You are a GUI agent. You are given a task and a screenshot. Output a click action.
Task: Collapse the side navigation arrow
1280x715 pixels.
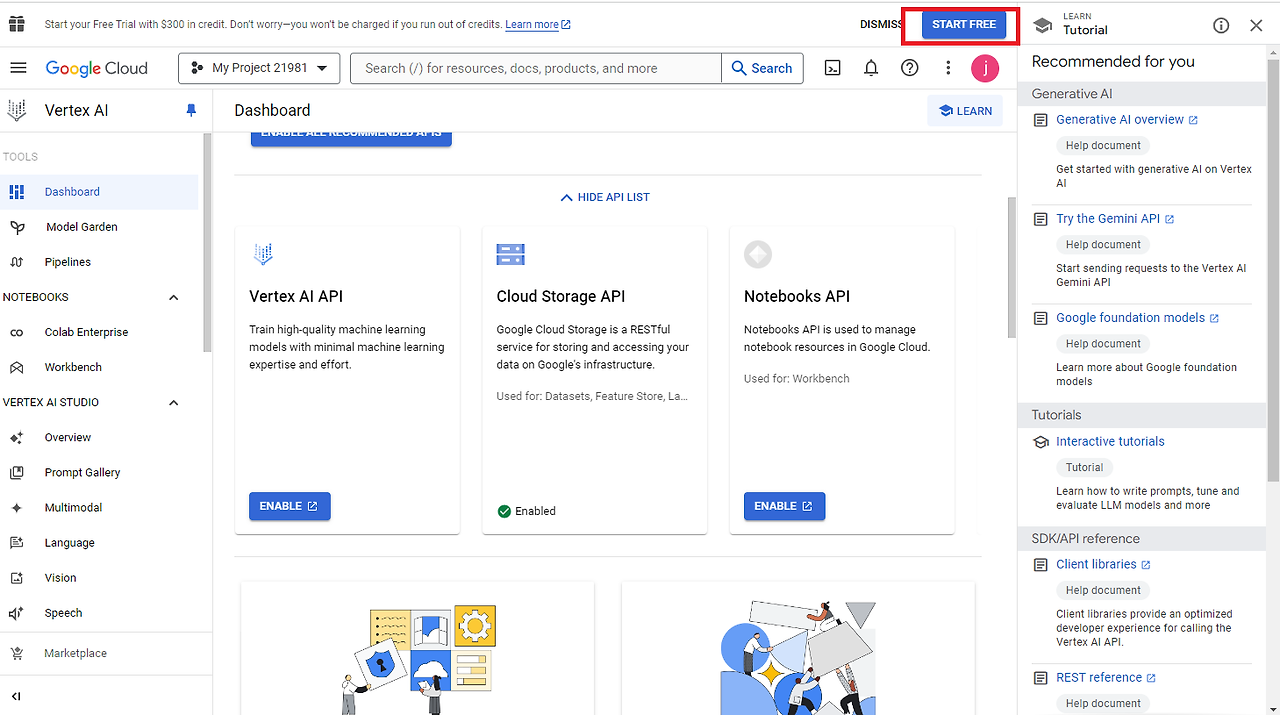16,696
